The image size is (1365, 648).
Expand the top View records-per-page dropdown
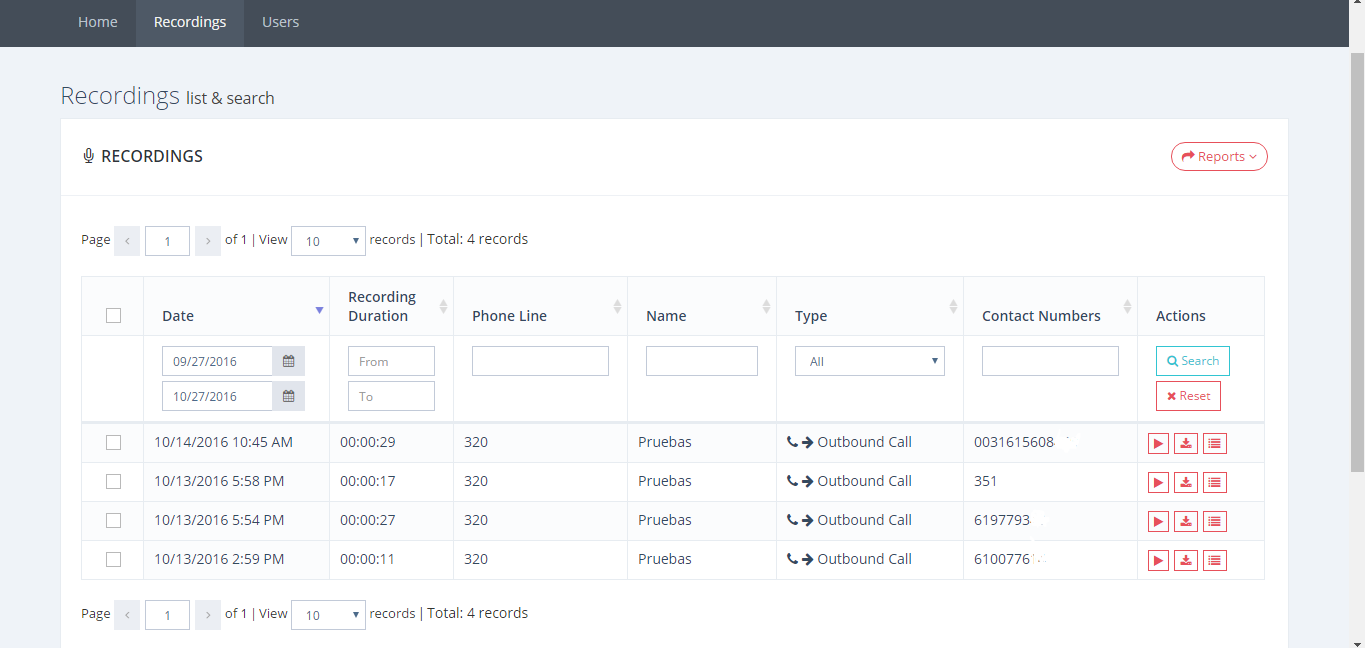[x=328, y=241]
